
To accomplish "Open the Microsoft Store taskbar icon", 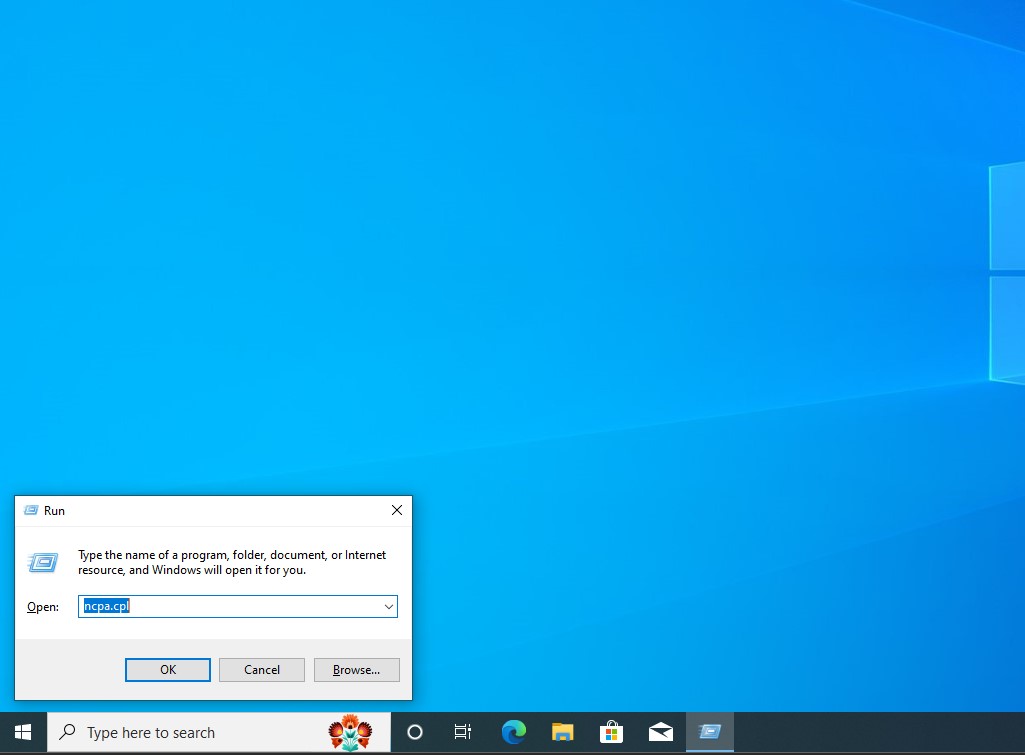I will click(x=611, y=732).
